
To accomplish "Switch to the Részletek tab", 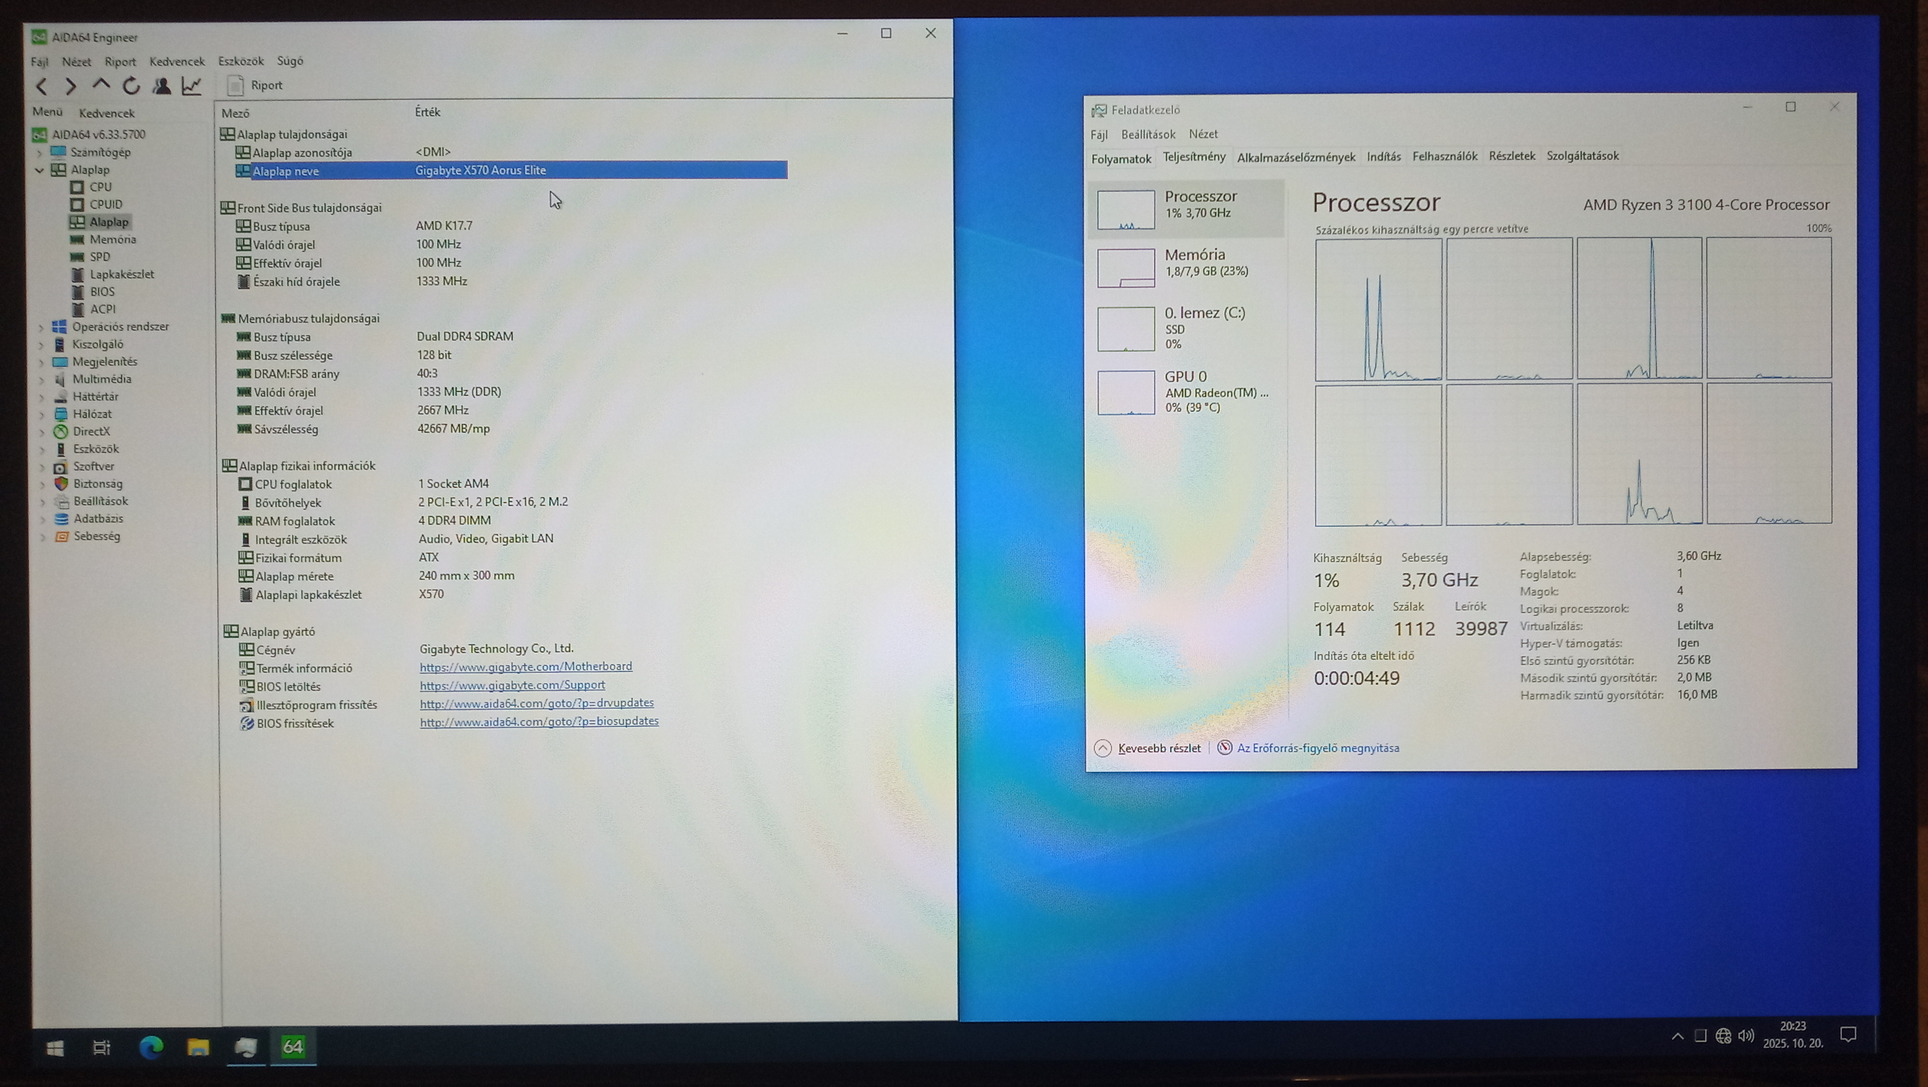I will pyautogui.click(x=1510, y=156).
